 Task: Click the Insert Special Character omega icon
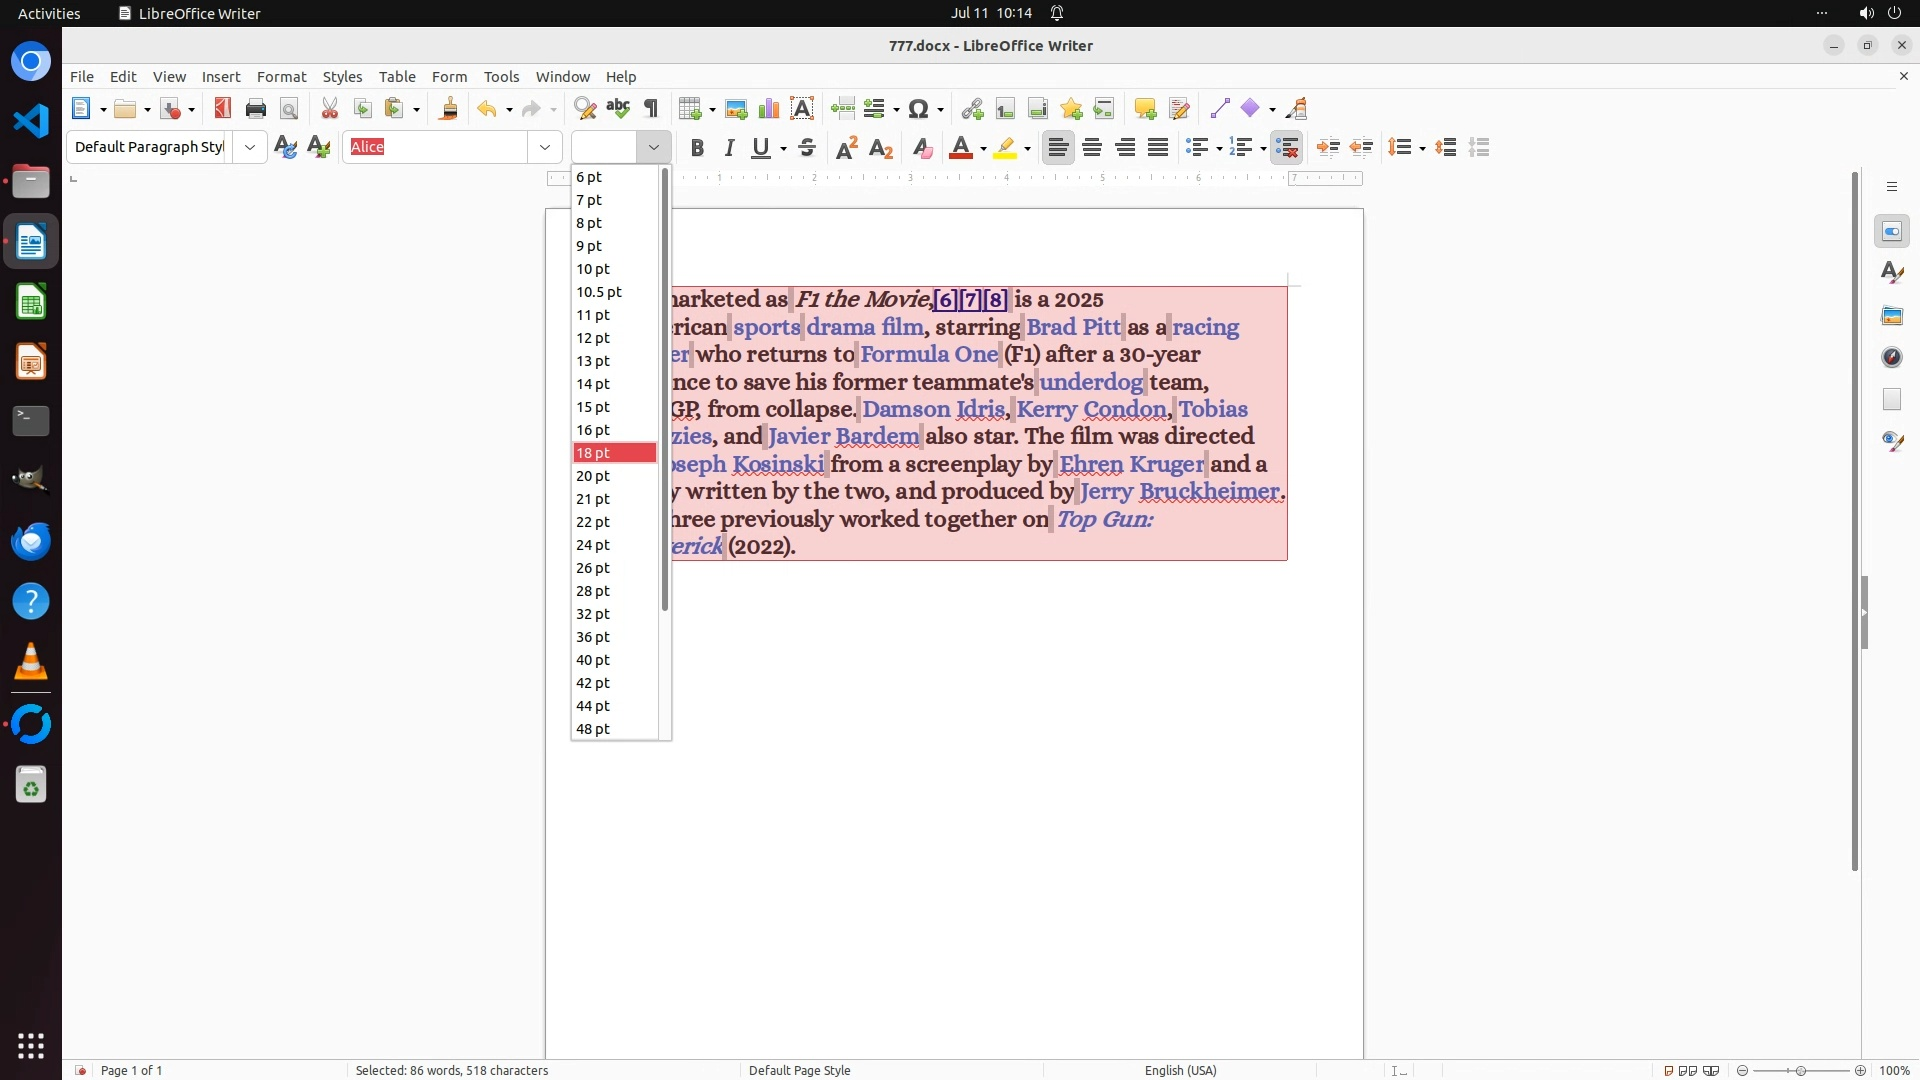[x=919, y=108]
